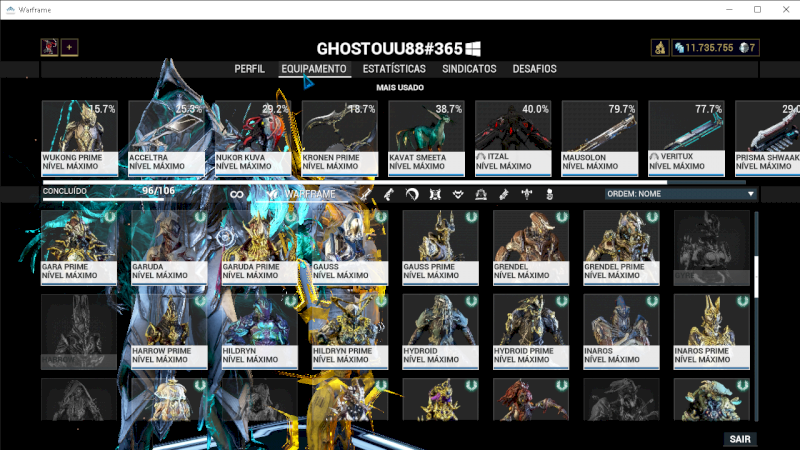Click the Itzal archwing symbol before name

481,157
